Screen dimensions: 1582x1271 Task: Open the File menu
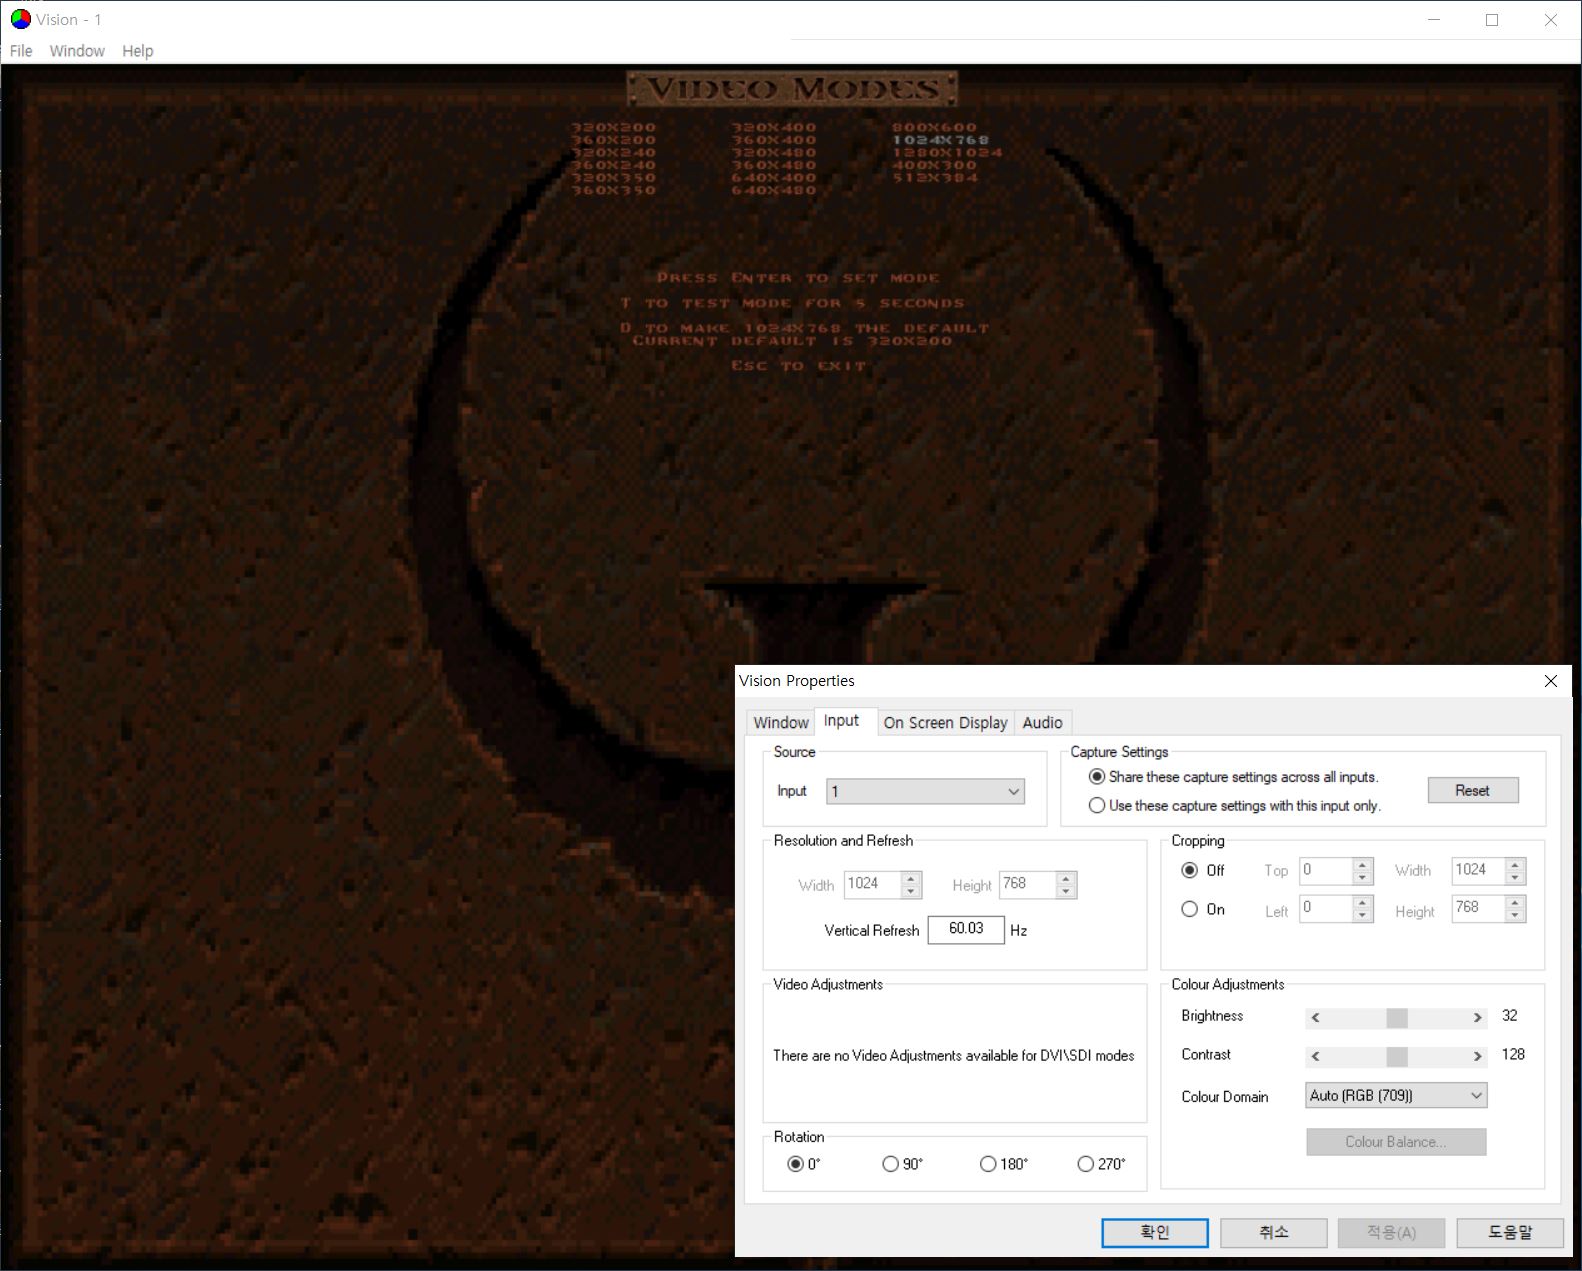[x=21, y=51]
